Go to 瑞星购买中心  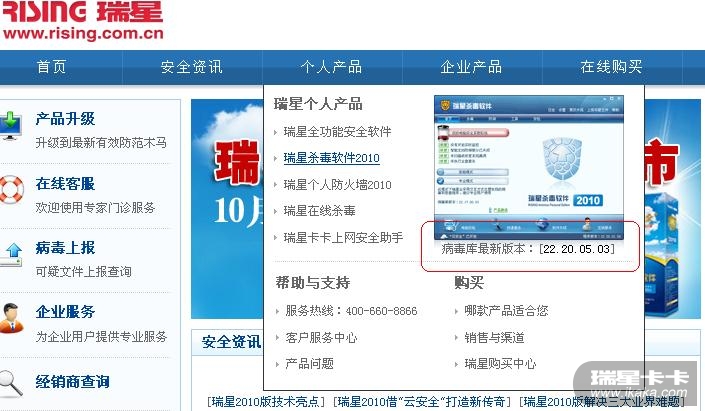[500, 364]
